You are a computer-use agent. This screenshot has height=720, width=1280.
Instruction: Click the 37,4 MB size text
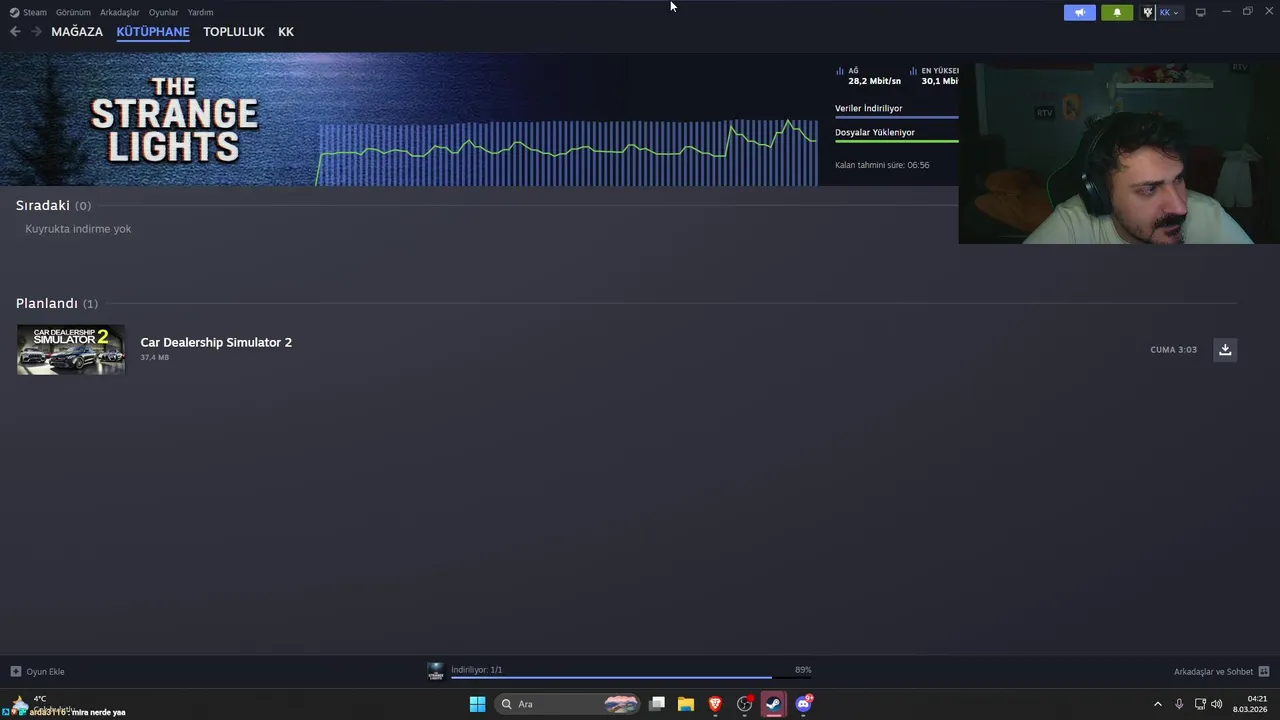click(x=155, y=357)
